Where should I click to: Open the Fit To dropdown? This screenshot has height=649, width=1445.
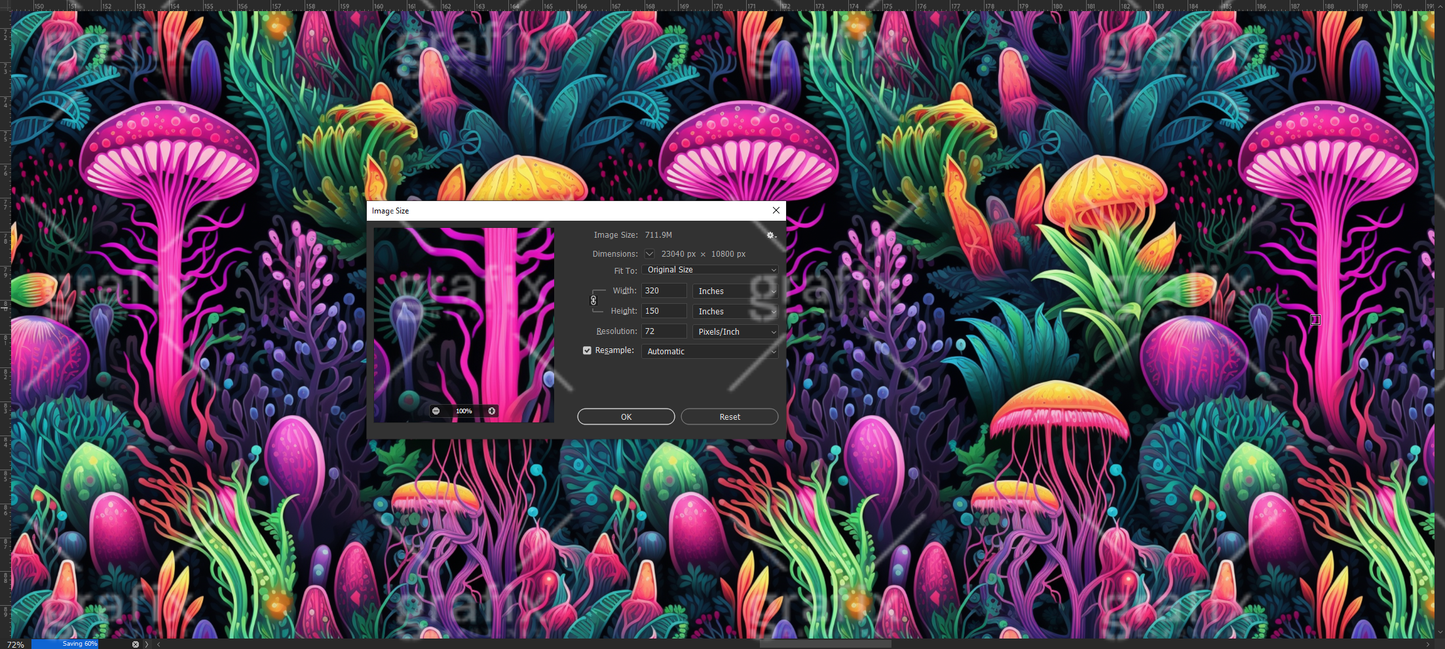coord(710,269)
